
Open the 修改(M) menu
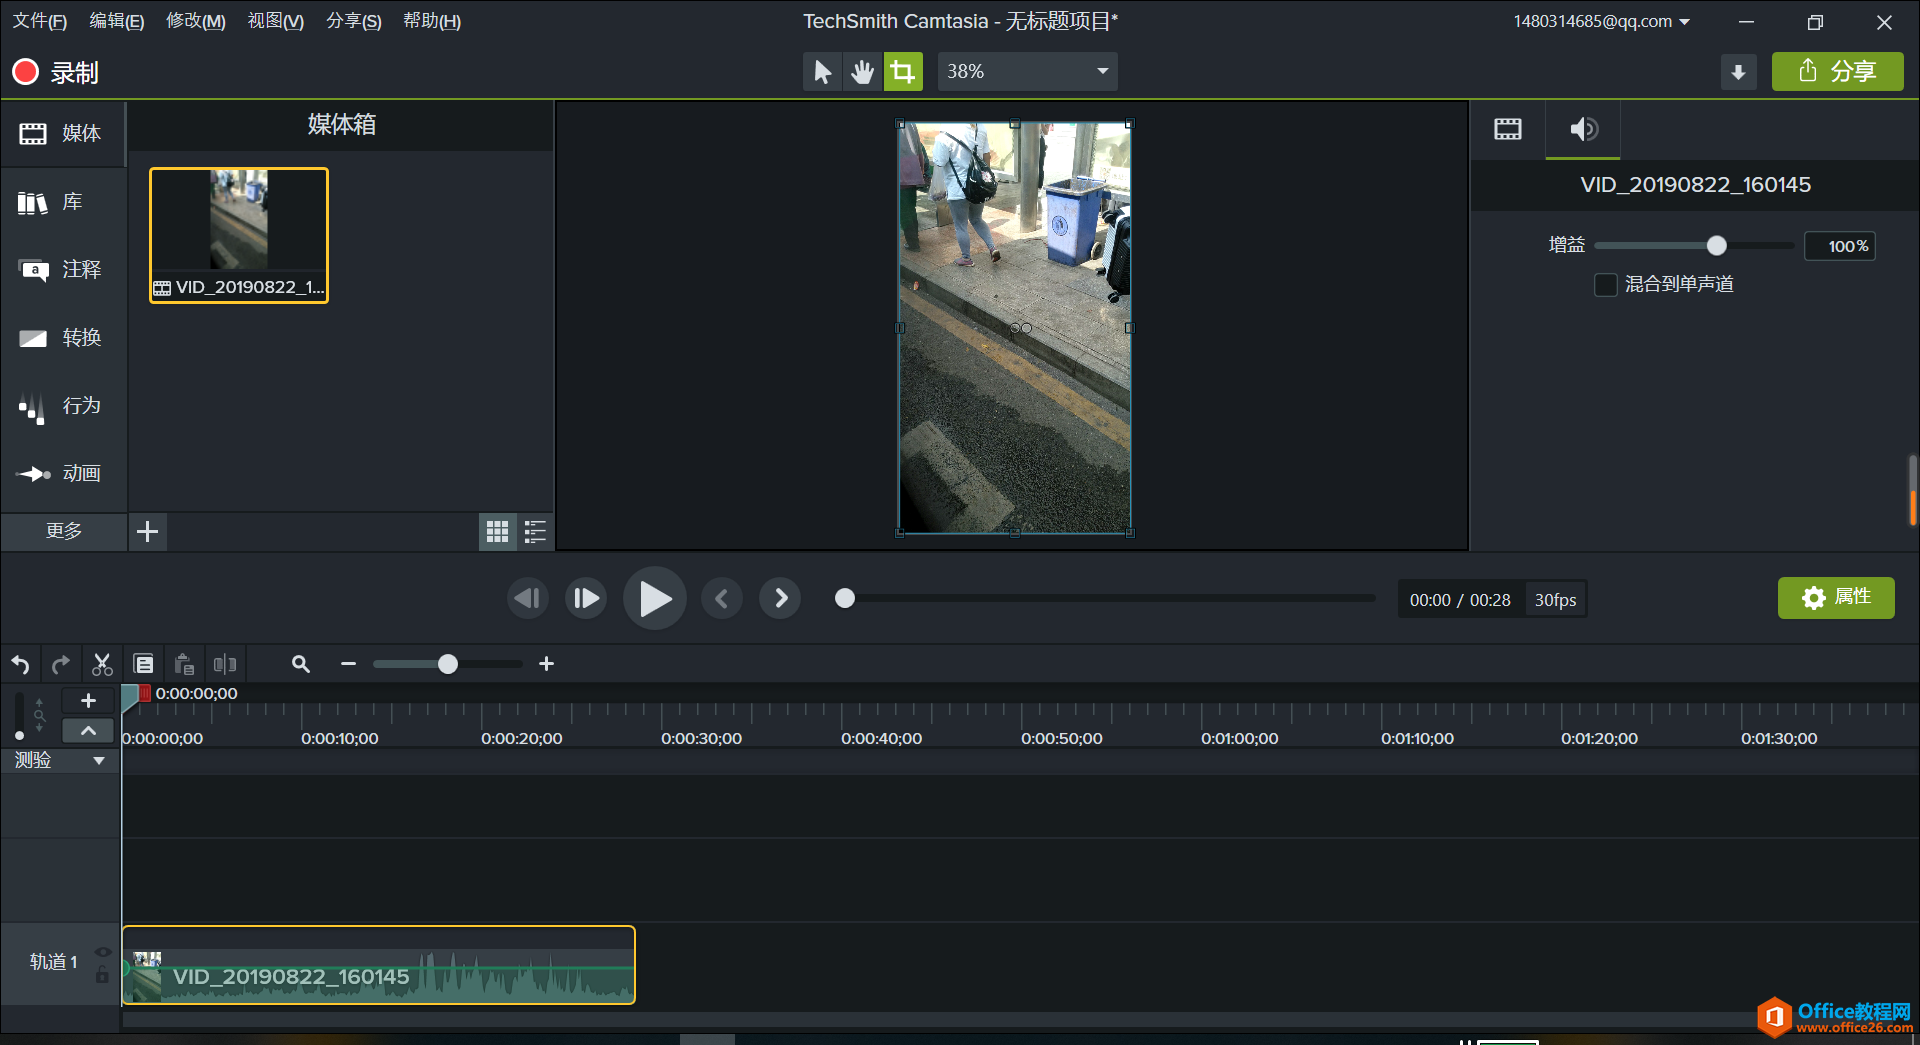click(x=195, y=21)
